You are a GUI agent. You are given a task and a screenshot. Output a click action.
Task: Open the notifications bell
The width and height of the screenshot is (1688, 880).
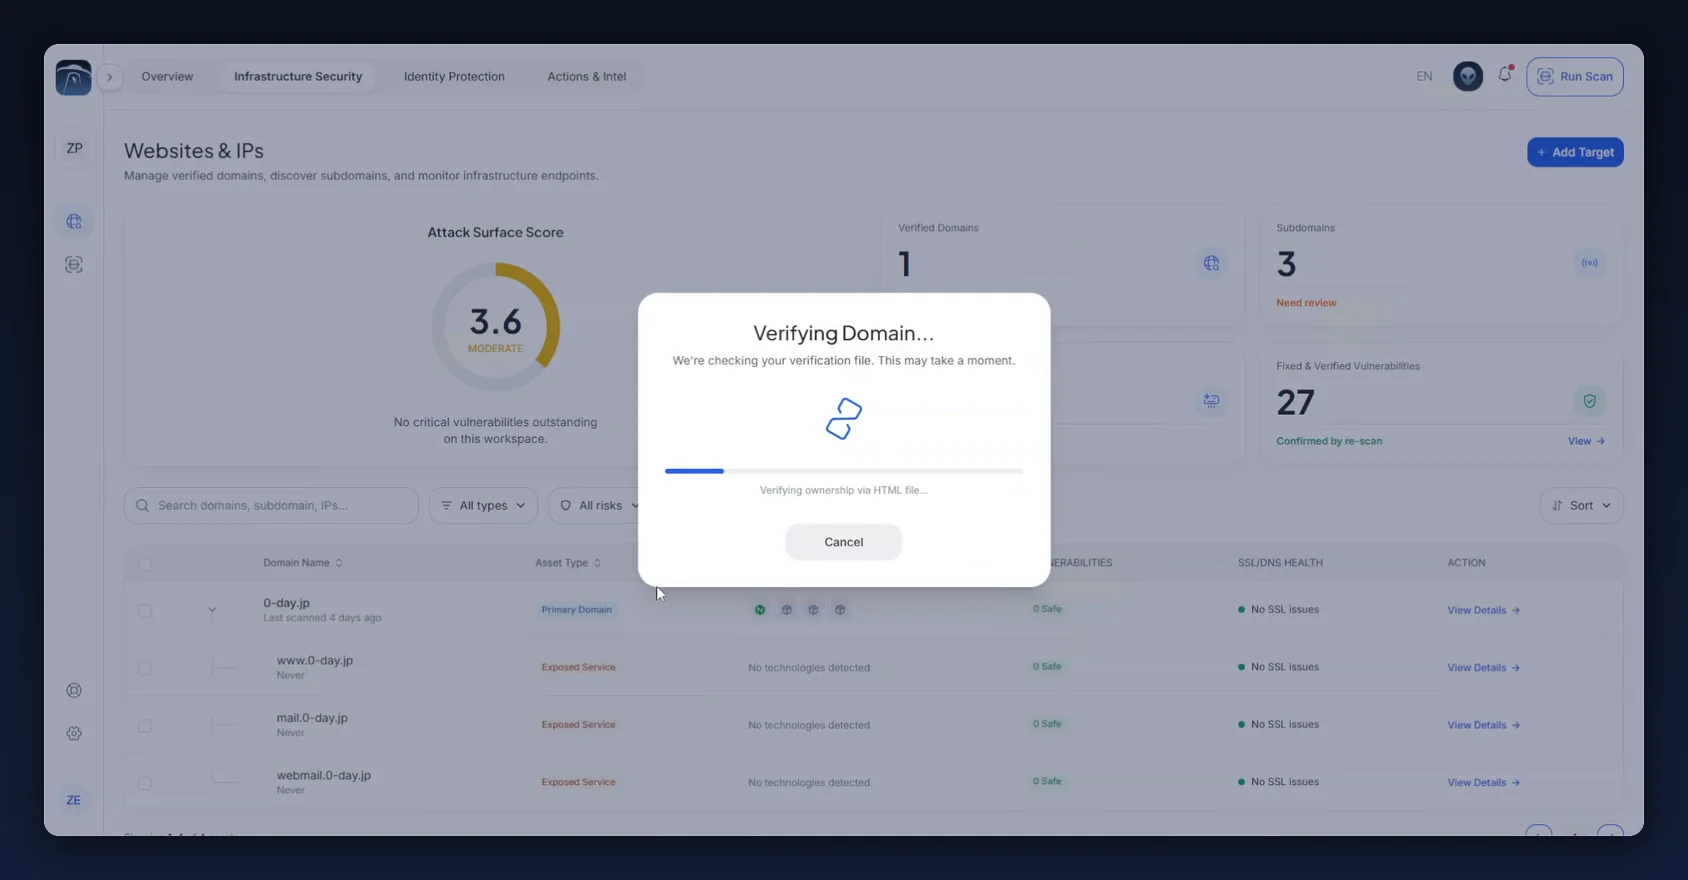coord(1505,74)
